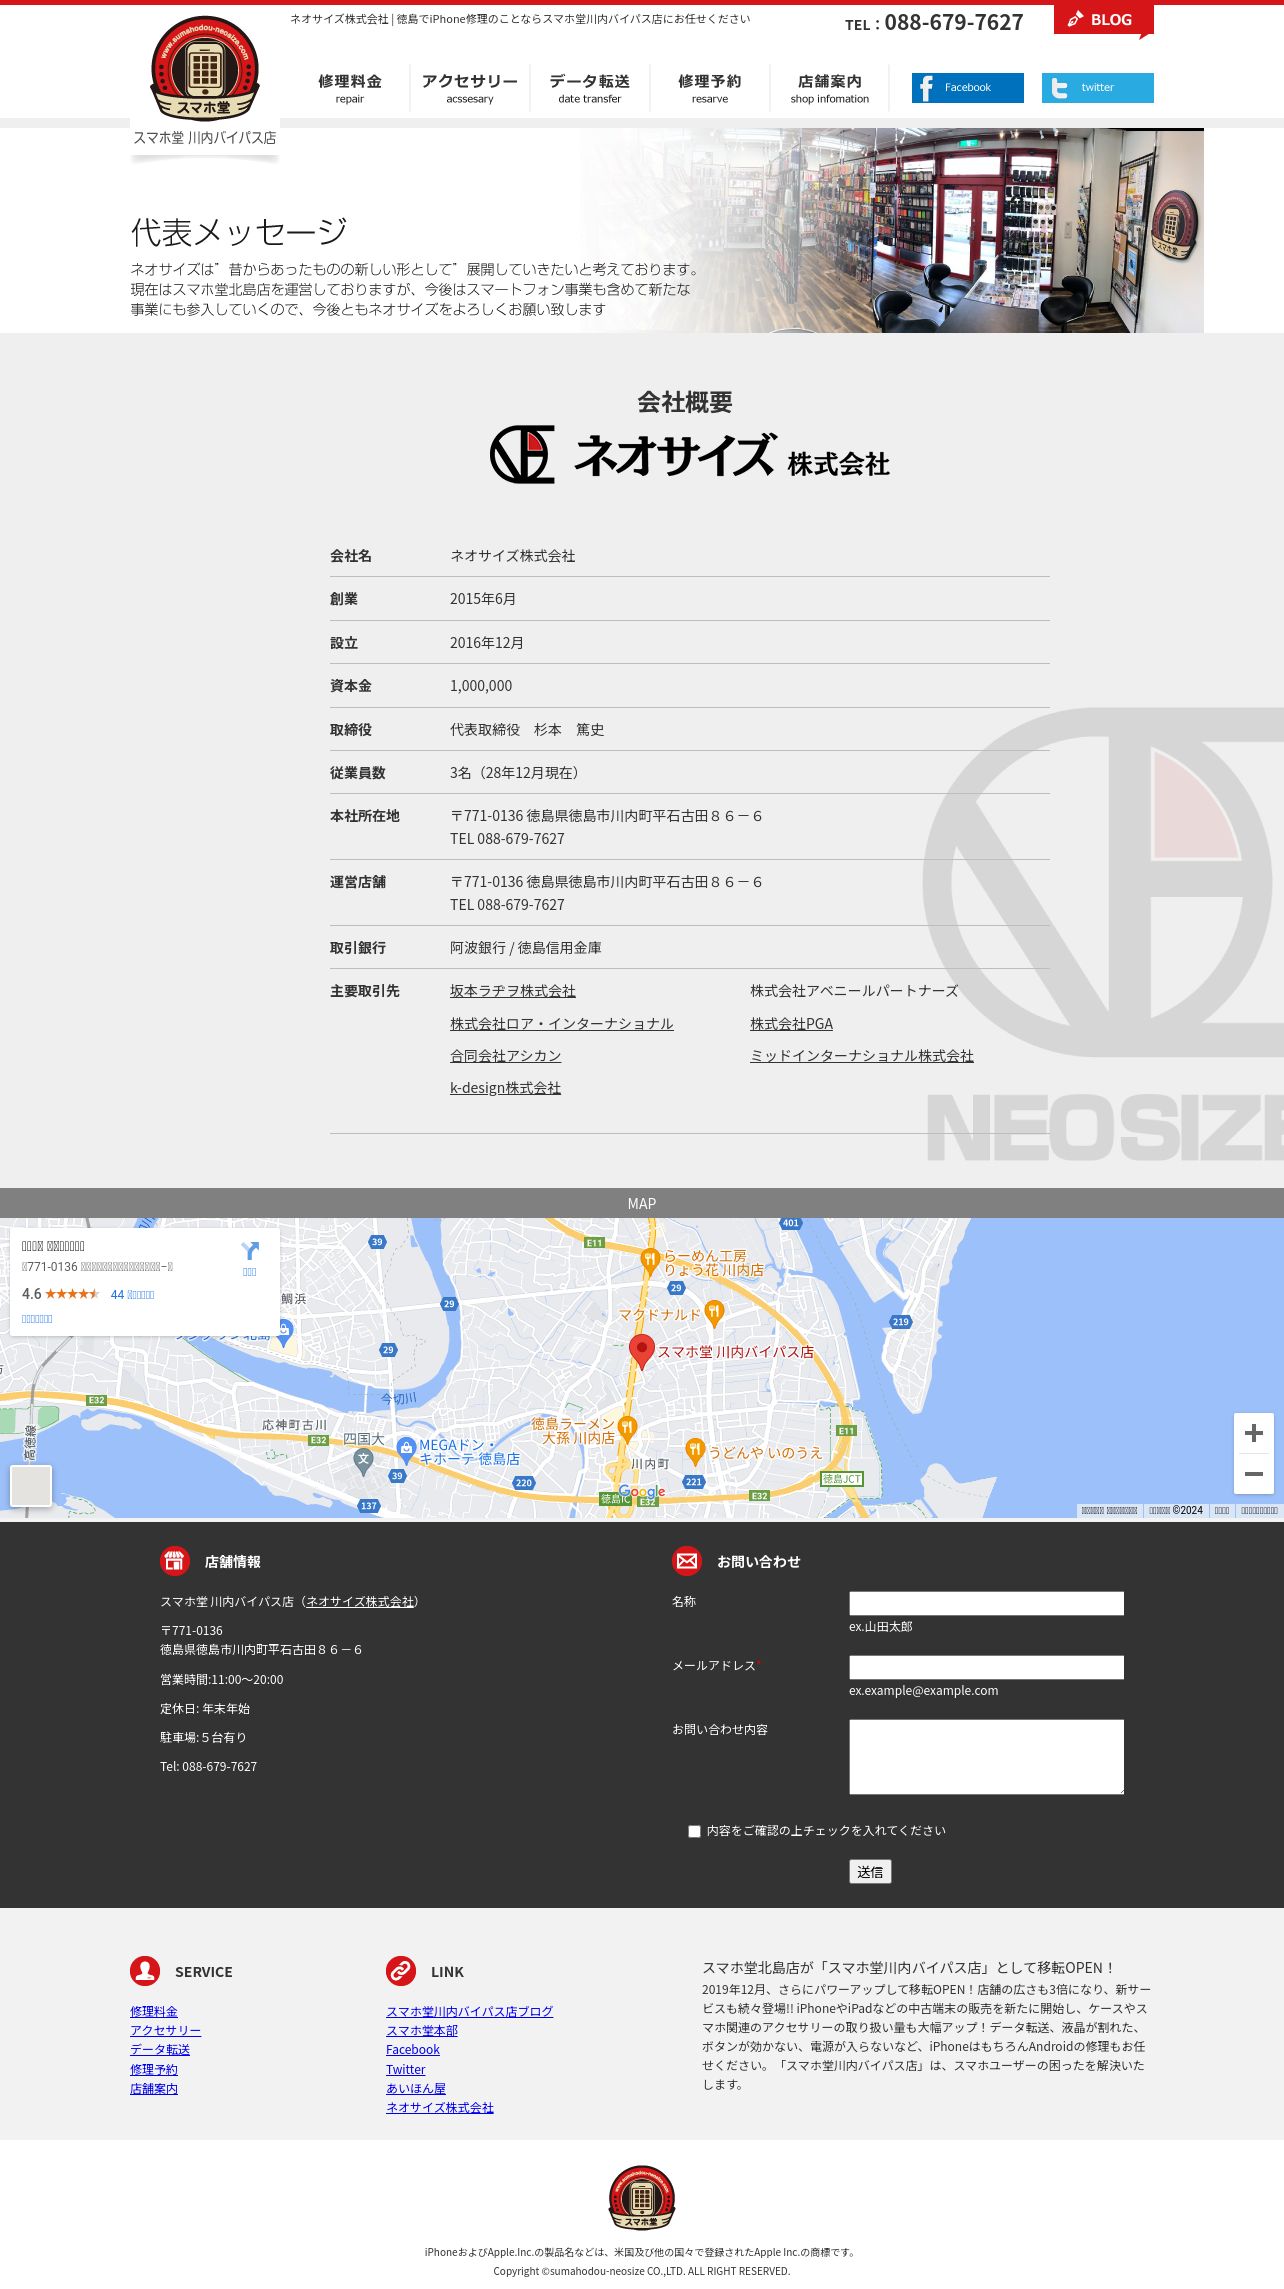Click the 徳島JCT junction label on map
1284x2289 pixels.
(x=841, y=1479)
